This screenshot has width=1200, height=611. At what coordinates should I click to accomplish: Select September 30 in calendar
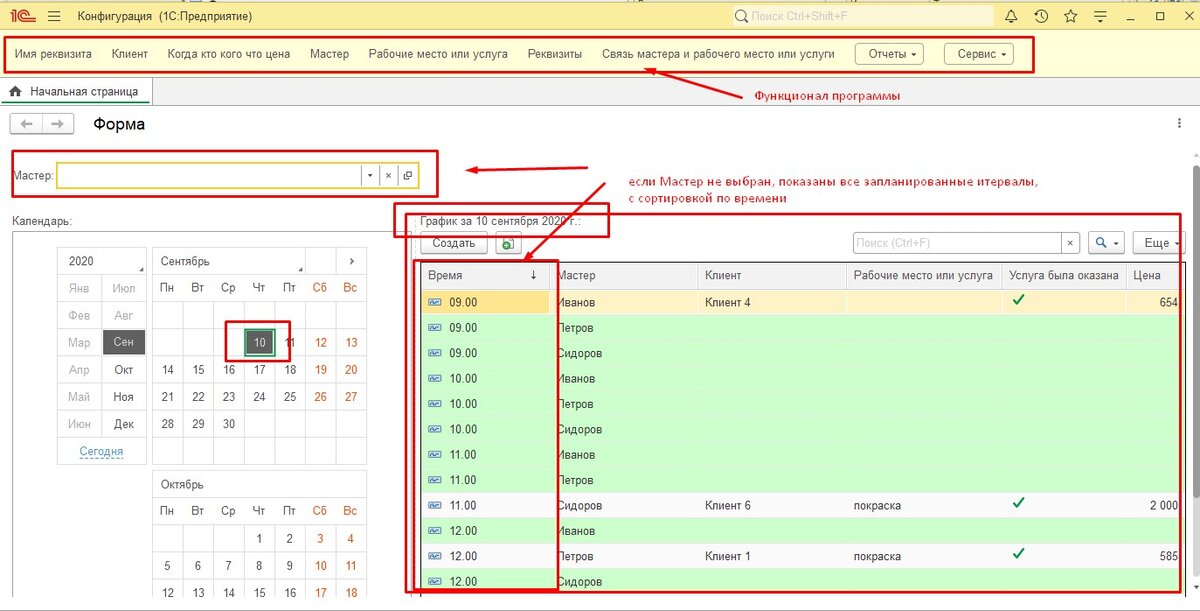point(229,424)
